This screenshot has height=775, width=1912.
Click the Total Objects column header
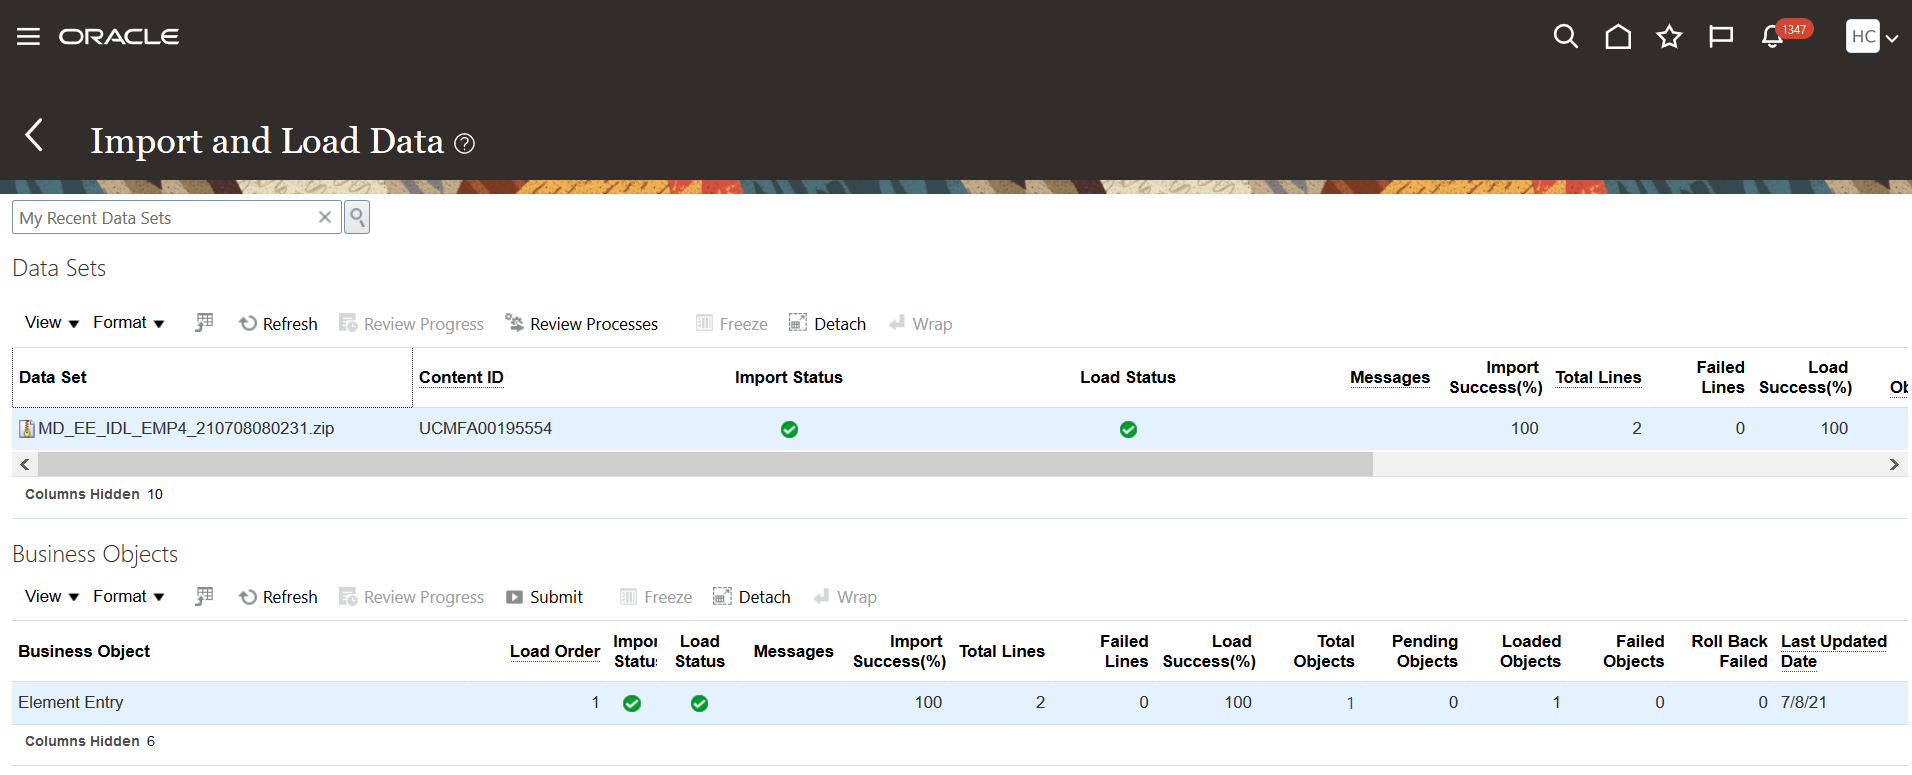point(1324,651)
